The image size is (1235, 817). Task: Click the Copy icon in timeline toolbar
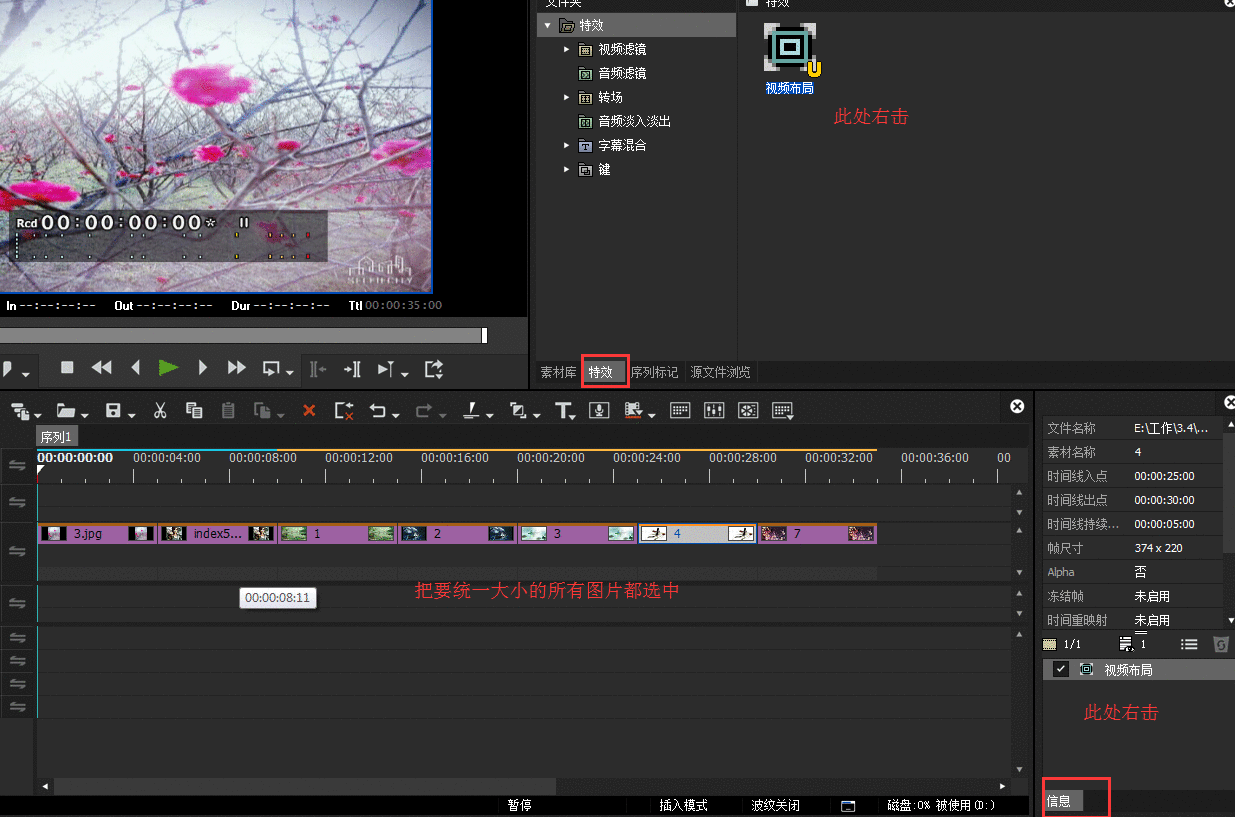pos(195,410)
